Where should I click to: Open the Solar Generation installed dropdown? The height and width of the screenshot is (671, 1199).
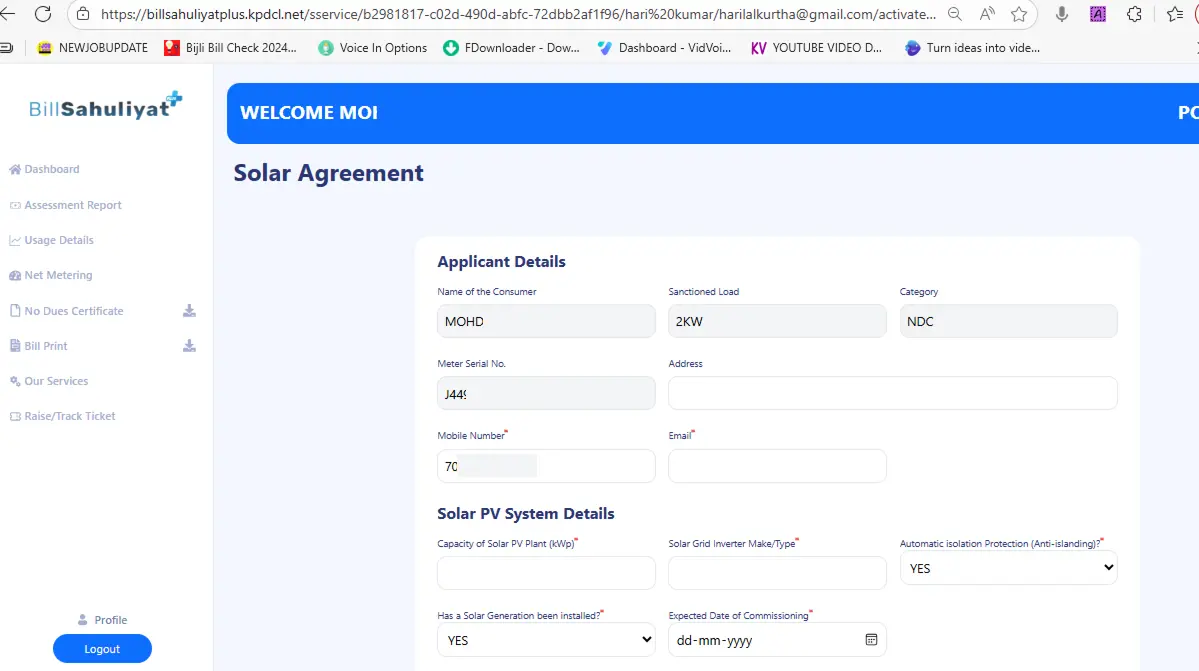(x=546, y=640)
